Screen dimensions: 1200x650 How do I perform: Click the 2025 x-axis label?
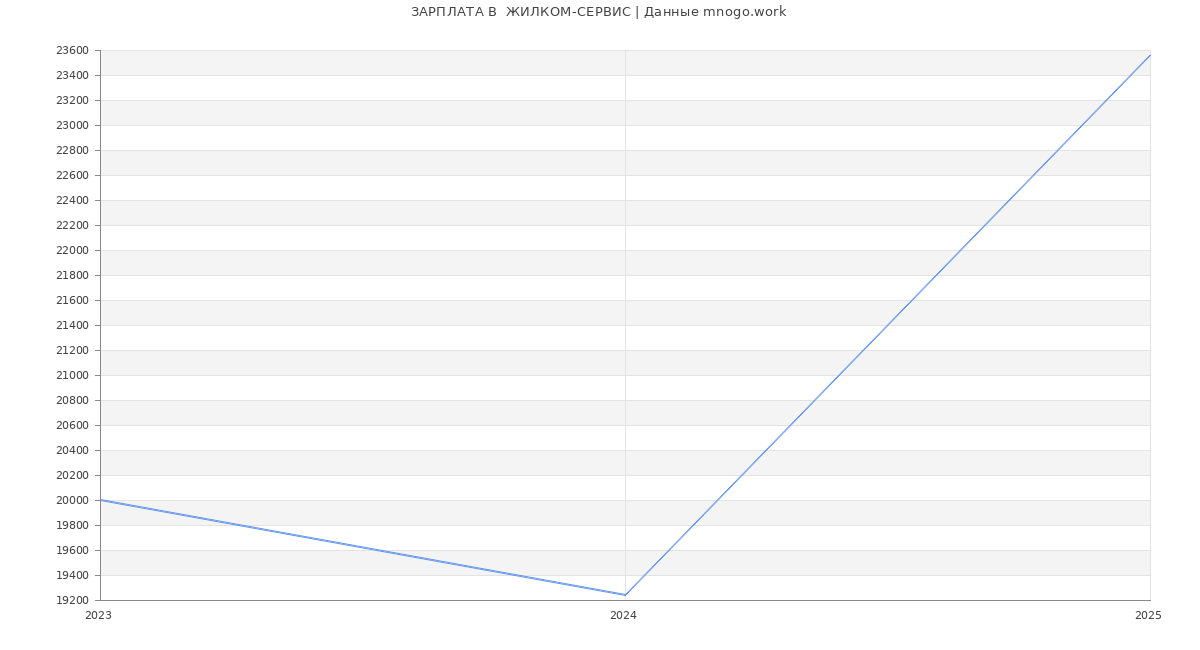point(1148,615)
